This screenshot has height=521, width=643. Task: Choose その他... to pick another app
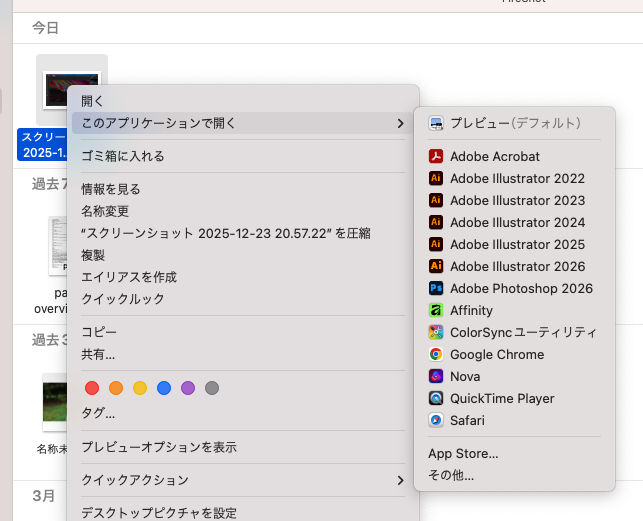[451, 475]
